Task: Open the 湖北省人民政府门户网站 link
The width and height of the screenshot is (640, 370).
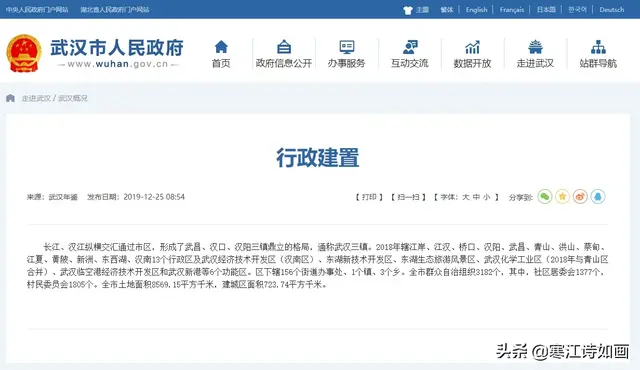Action: pyautogui.click(x=115, y=9)
